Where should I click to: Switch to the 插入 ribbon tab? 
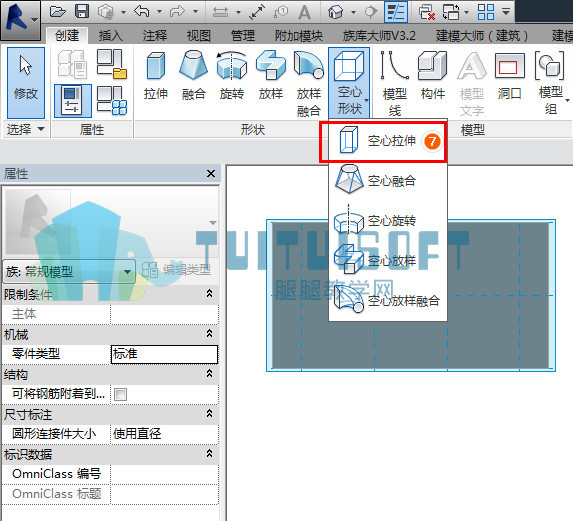pyautogui.click(x=110, y=35)
